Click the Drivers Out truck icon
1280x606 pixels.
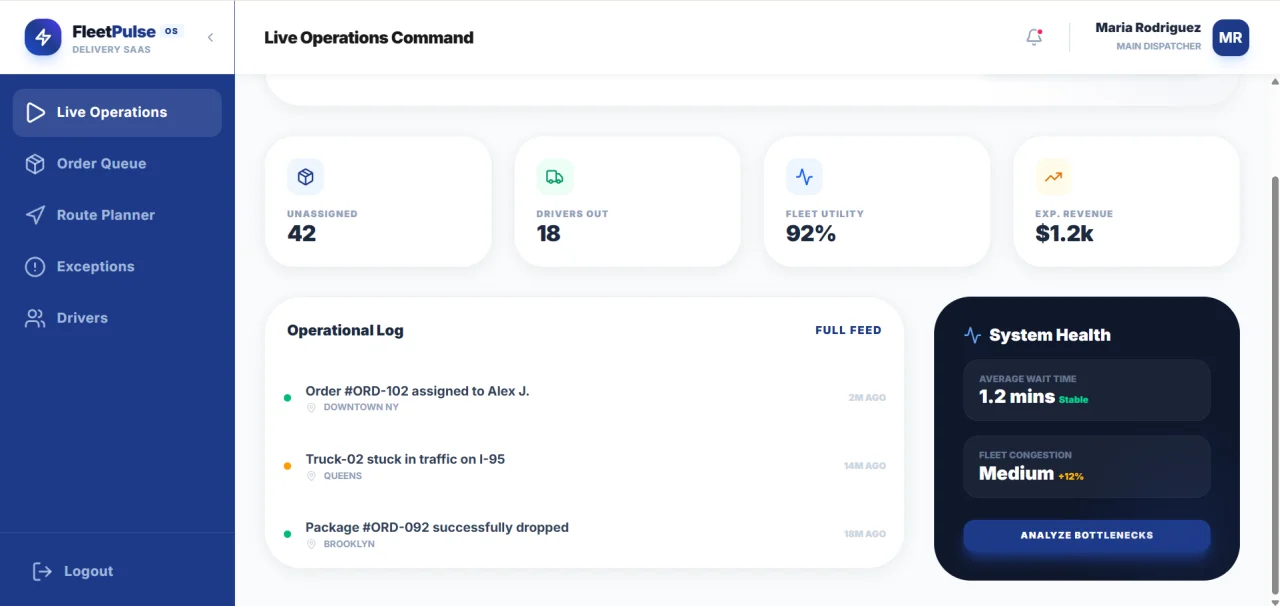tap(555, 177)
